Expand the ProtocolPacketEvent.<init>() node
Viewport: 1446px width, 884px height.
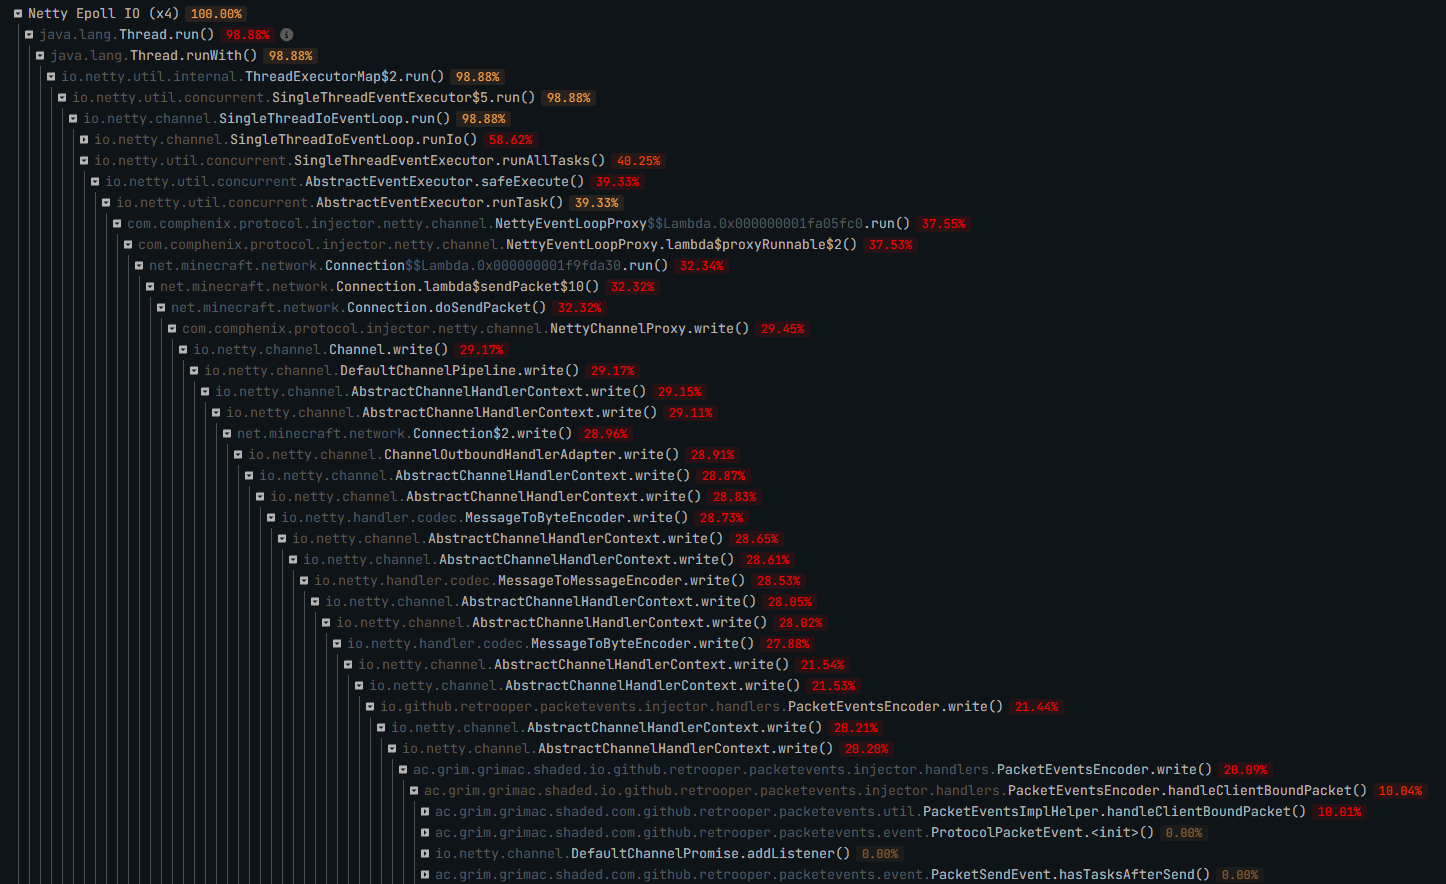[x=425, y=833]
